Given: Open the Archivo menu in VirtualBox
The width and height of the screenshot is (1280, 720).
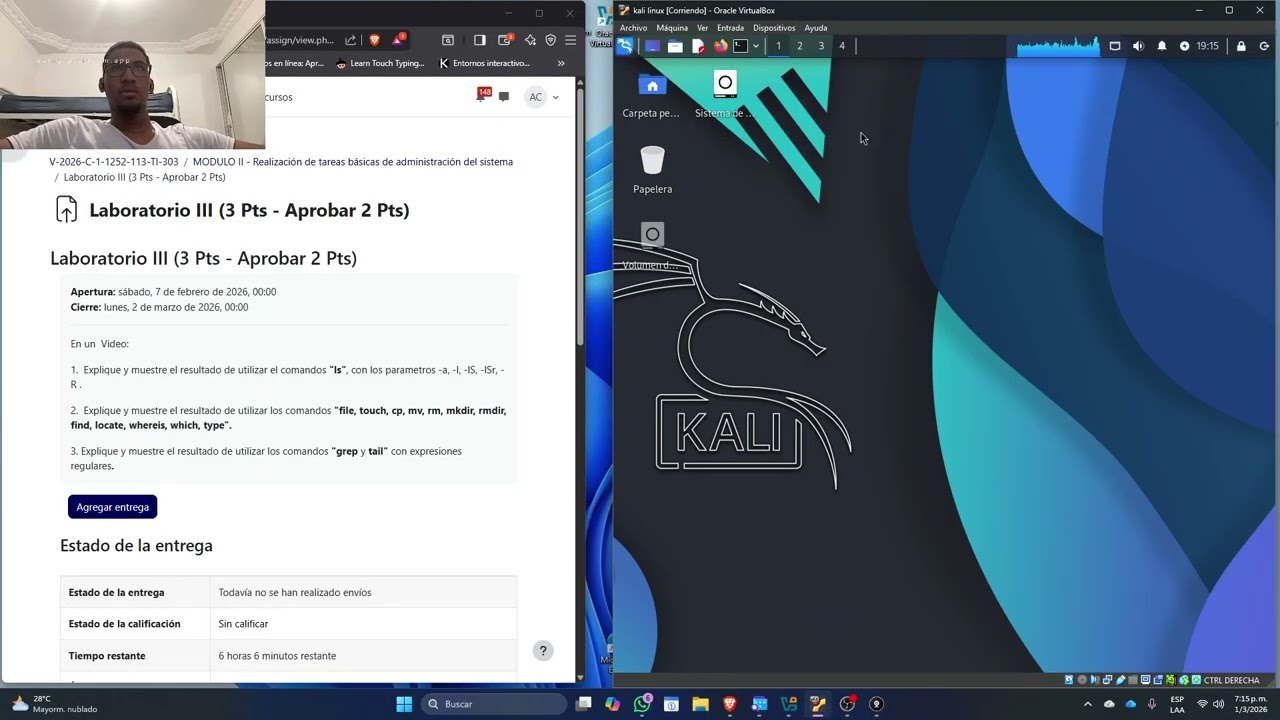Looking at the screenshot, I should click(x=633, y=28).
